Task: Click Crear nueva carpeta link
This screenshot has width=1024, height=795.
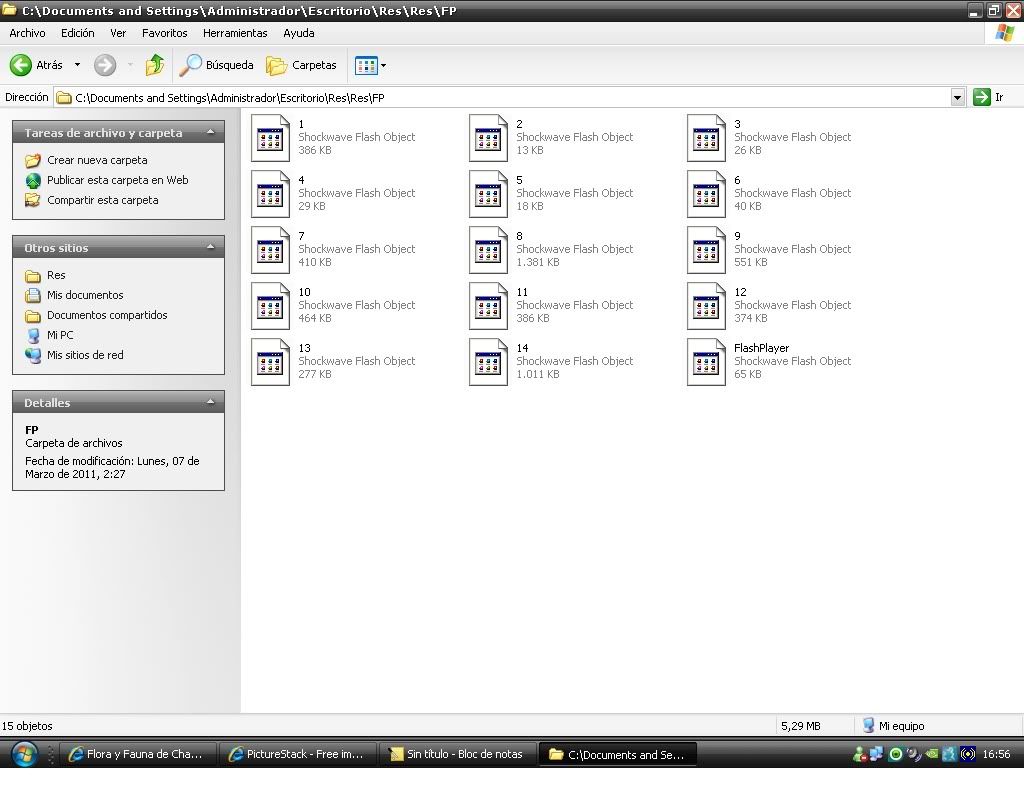Action: [x=97, y=160]
